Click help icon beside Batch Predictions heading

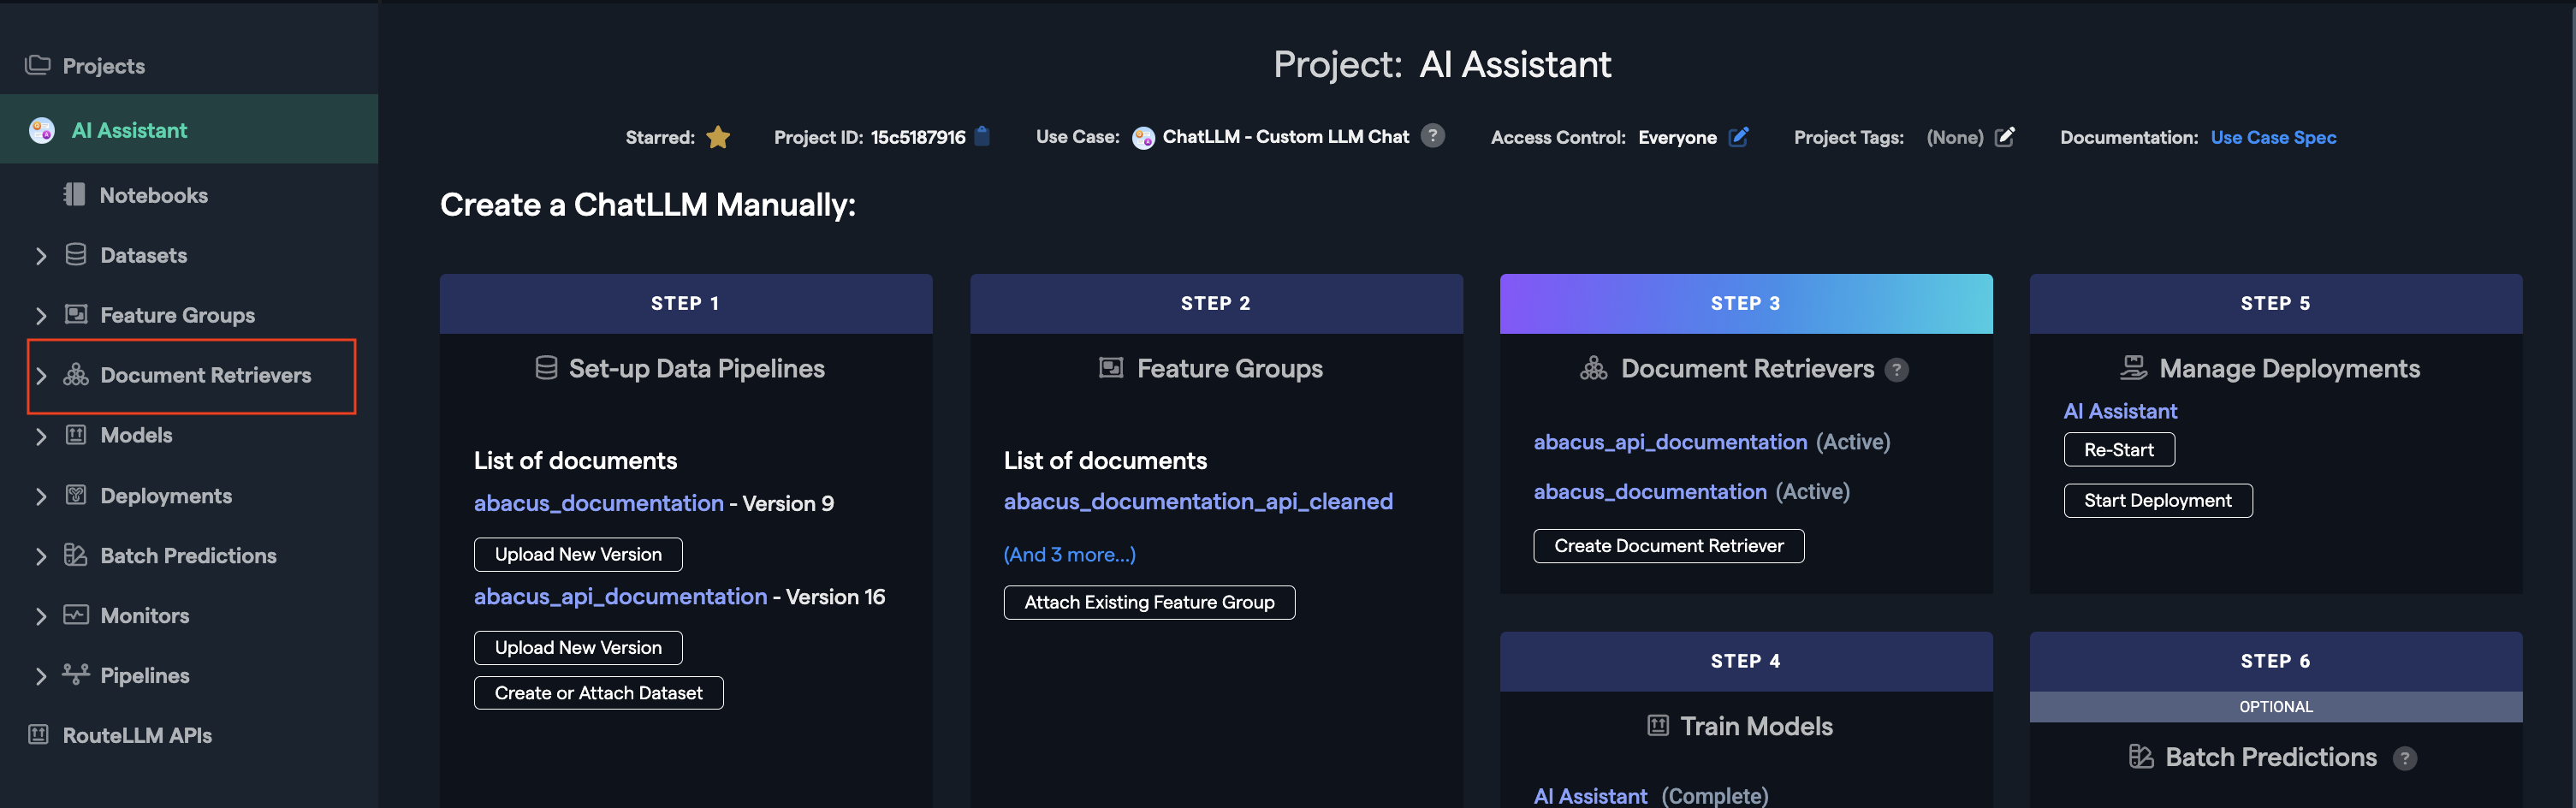pyautogui.click(x=2405, y=759)
